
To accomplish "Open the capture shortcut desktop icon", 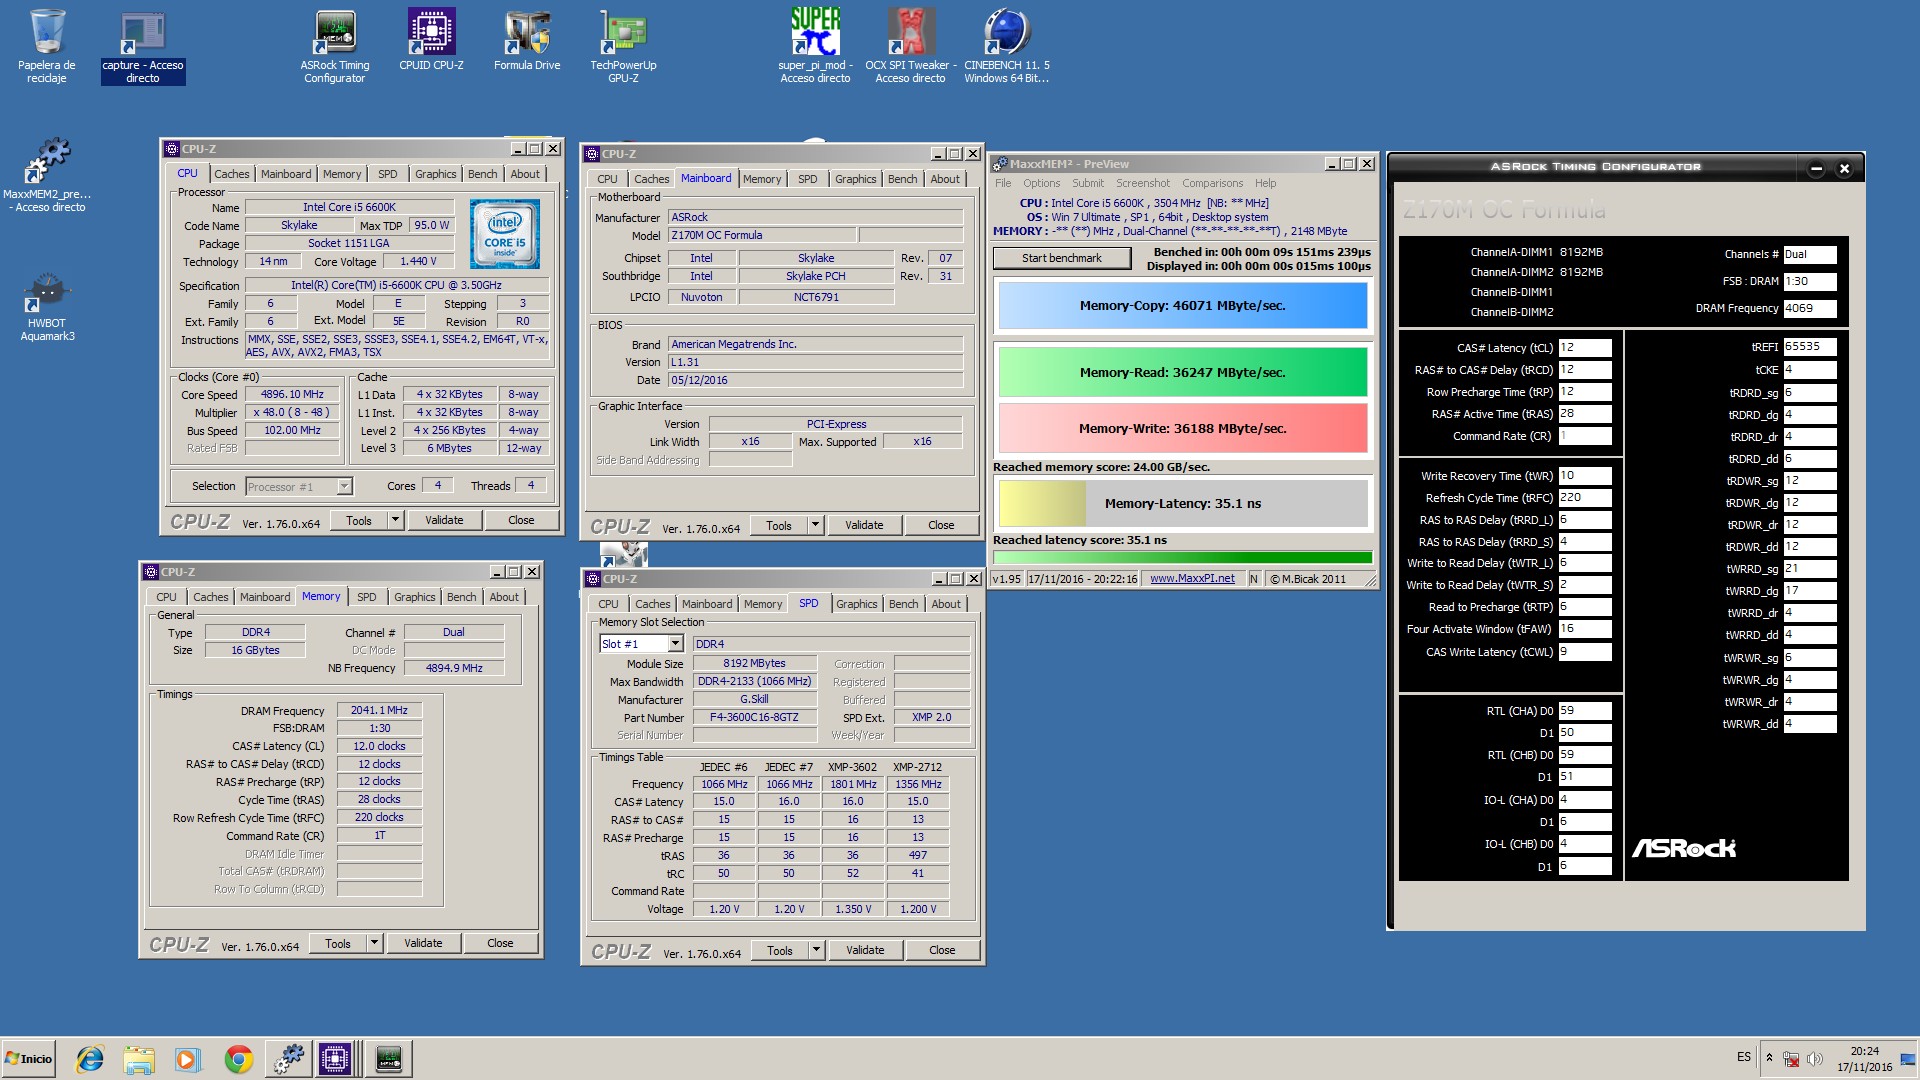I will point(143,48).
